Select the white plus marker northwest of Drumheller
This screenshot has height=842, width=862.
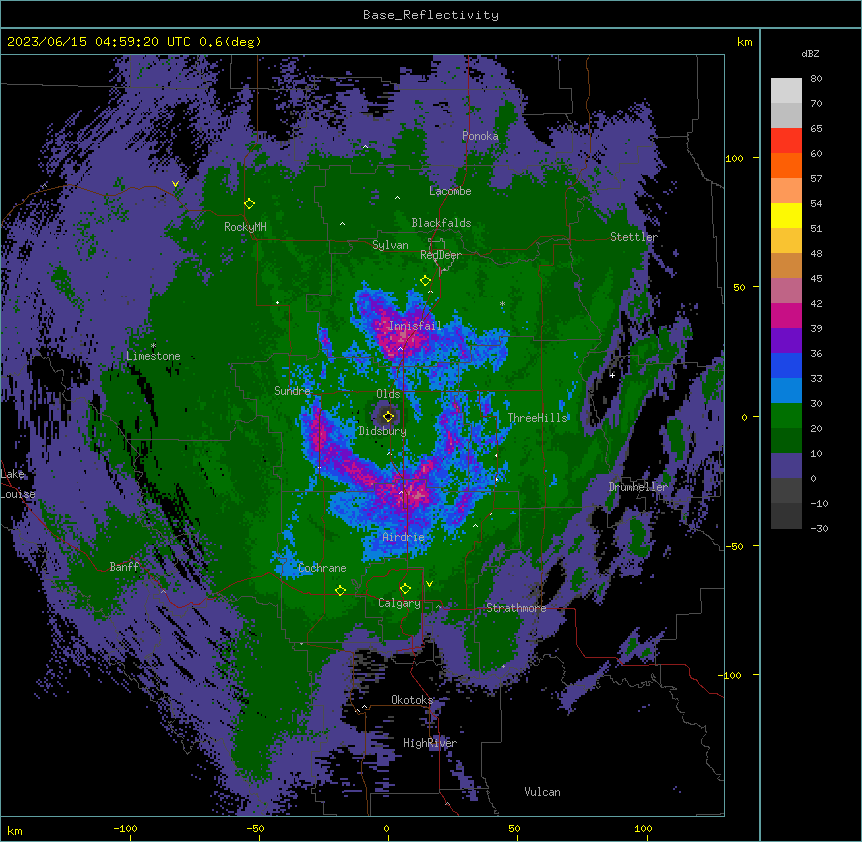tap(612, 375)
